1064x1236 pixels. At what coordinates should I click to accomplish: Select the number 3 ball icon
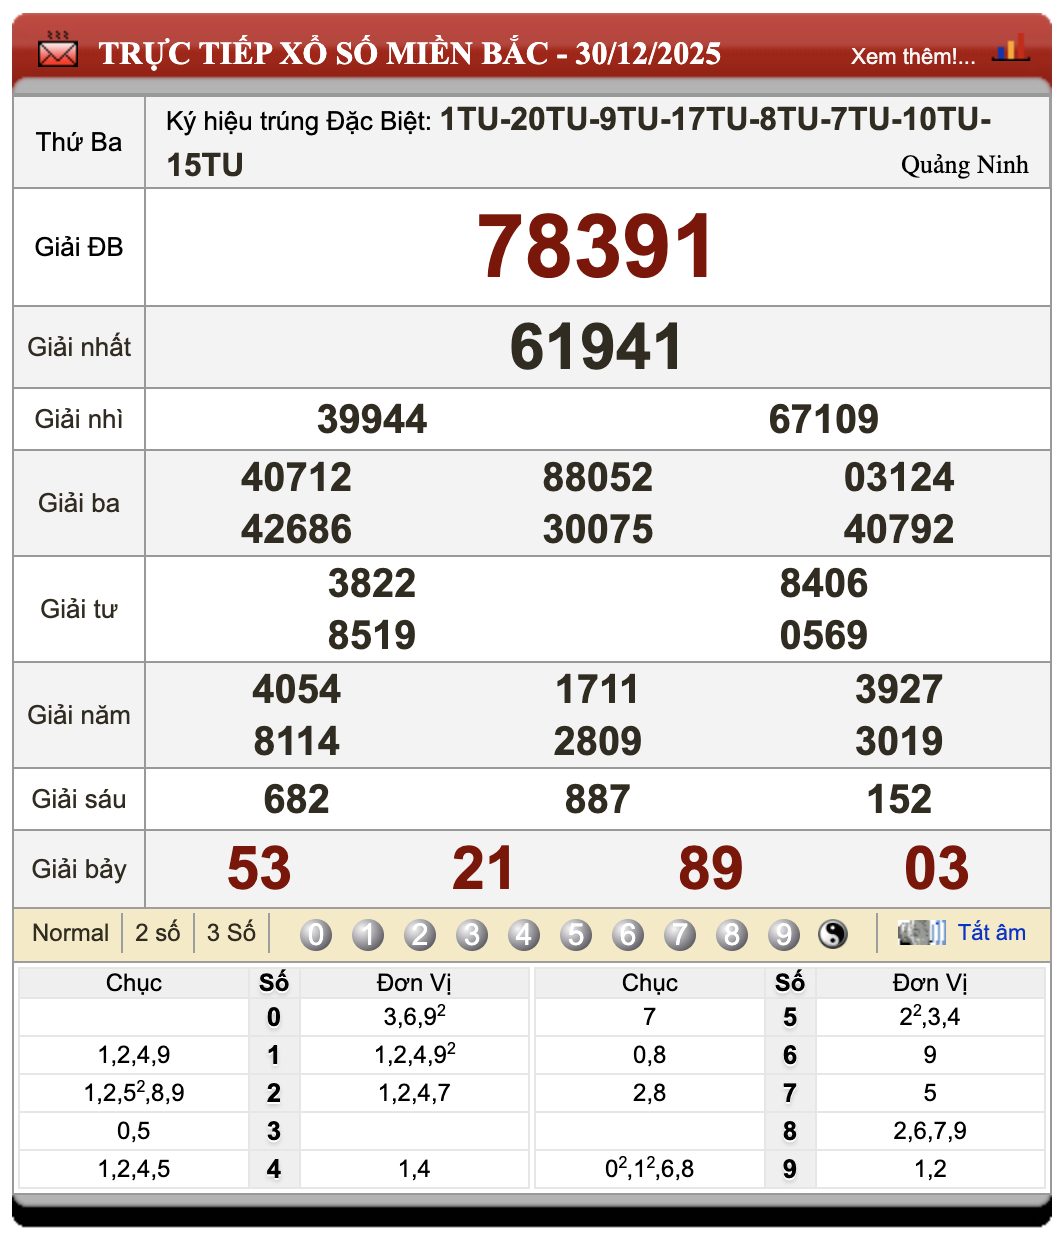coord(472,933)
